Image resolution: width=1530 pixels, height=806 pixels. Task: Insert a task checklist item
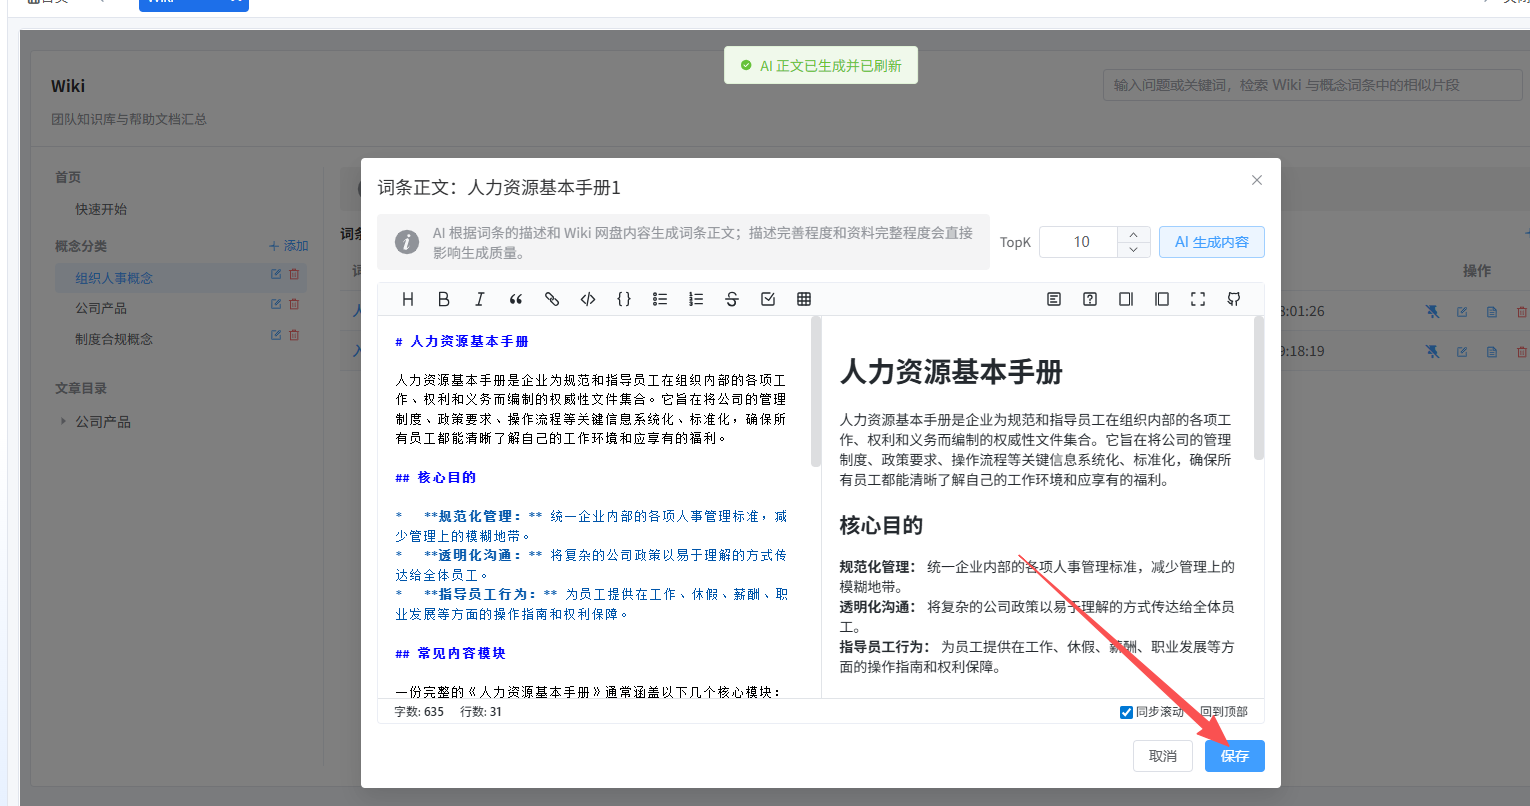pyautogui.click(x=768, y=299)
